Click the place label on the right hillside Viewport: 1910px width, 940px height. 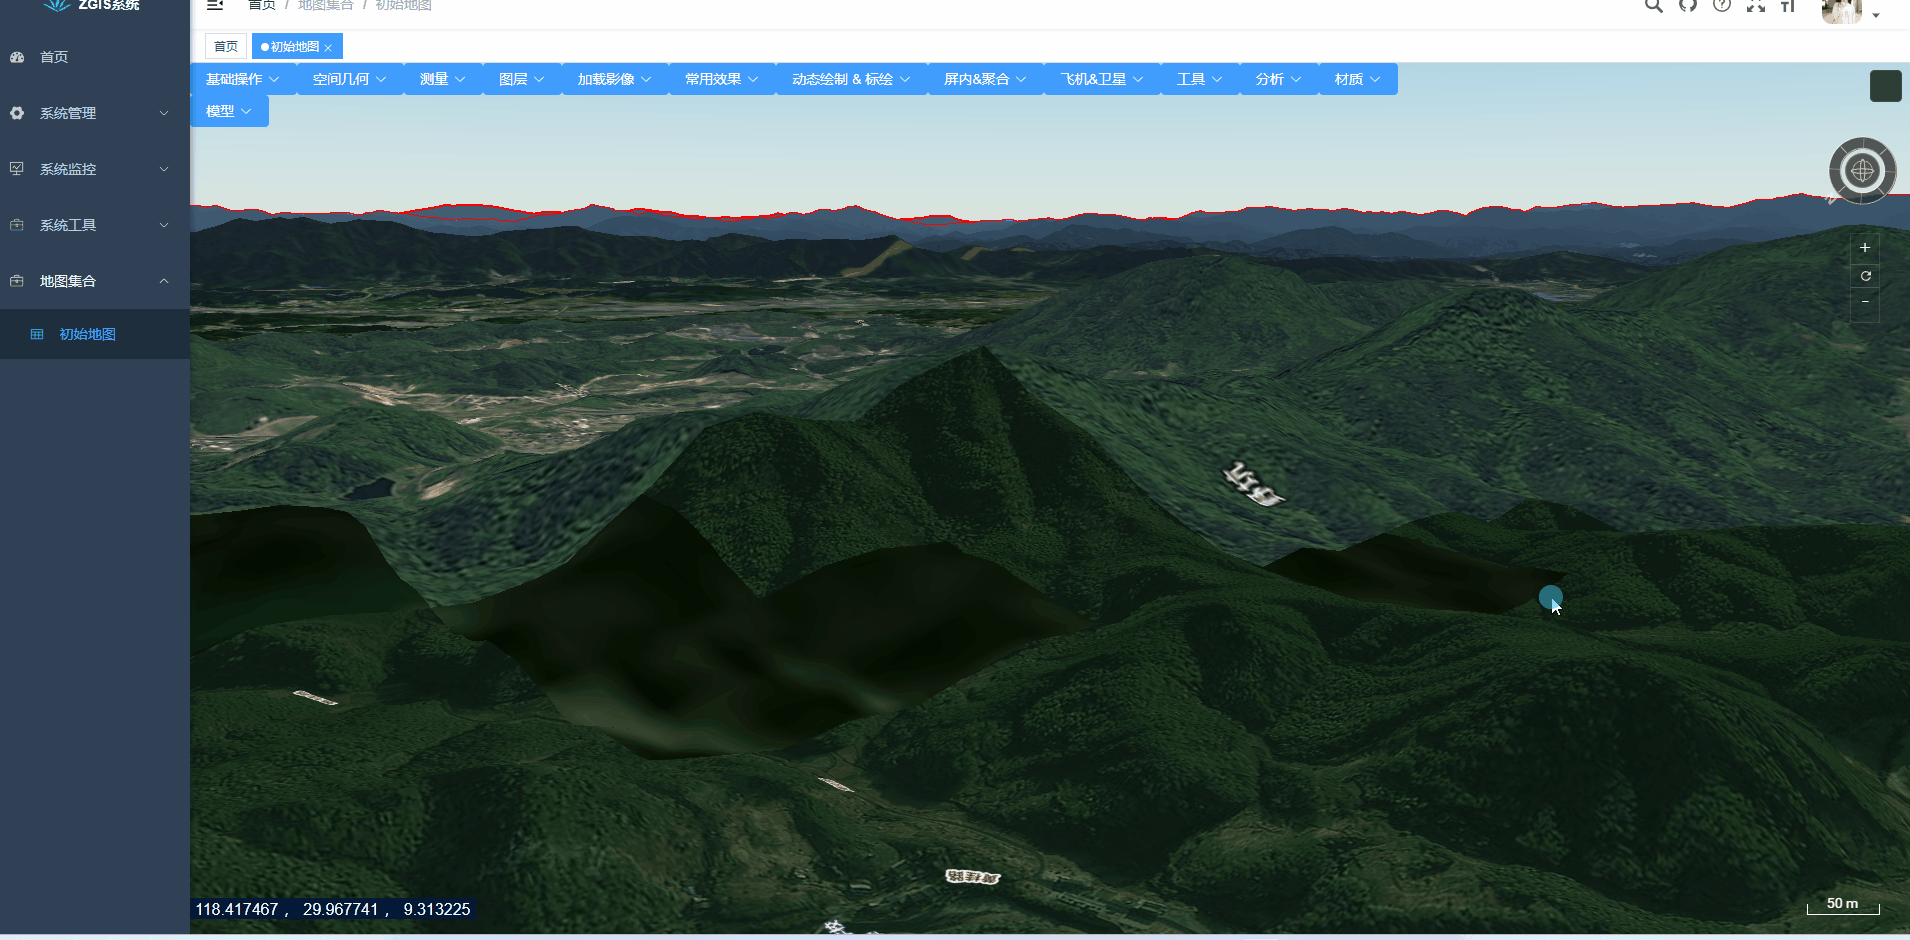[x=1253, y=485]
